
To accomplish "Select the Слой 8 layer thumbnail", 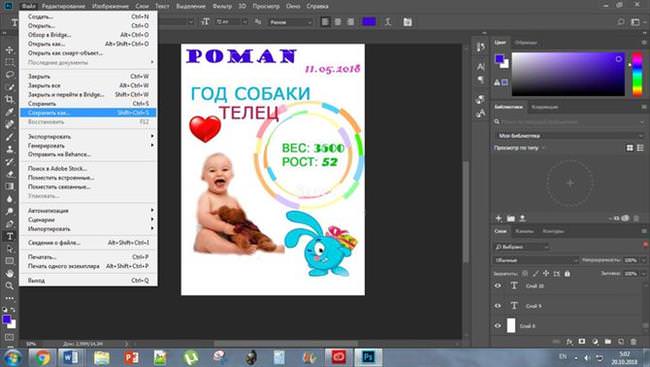I will 511,326.
